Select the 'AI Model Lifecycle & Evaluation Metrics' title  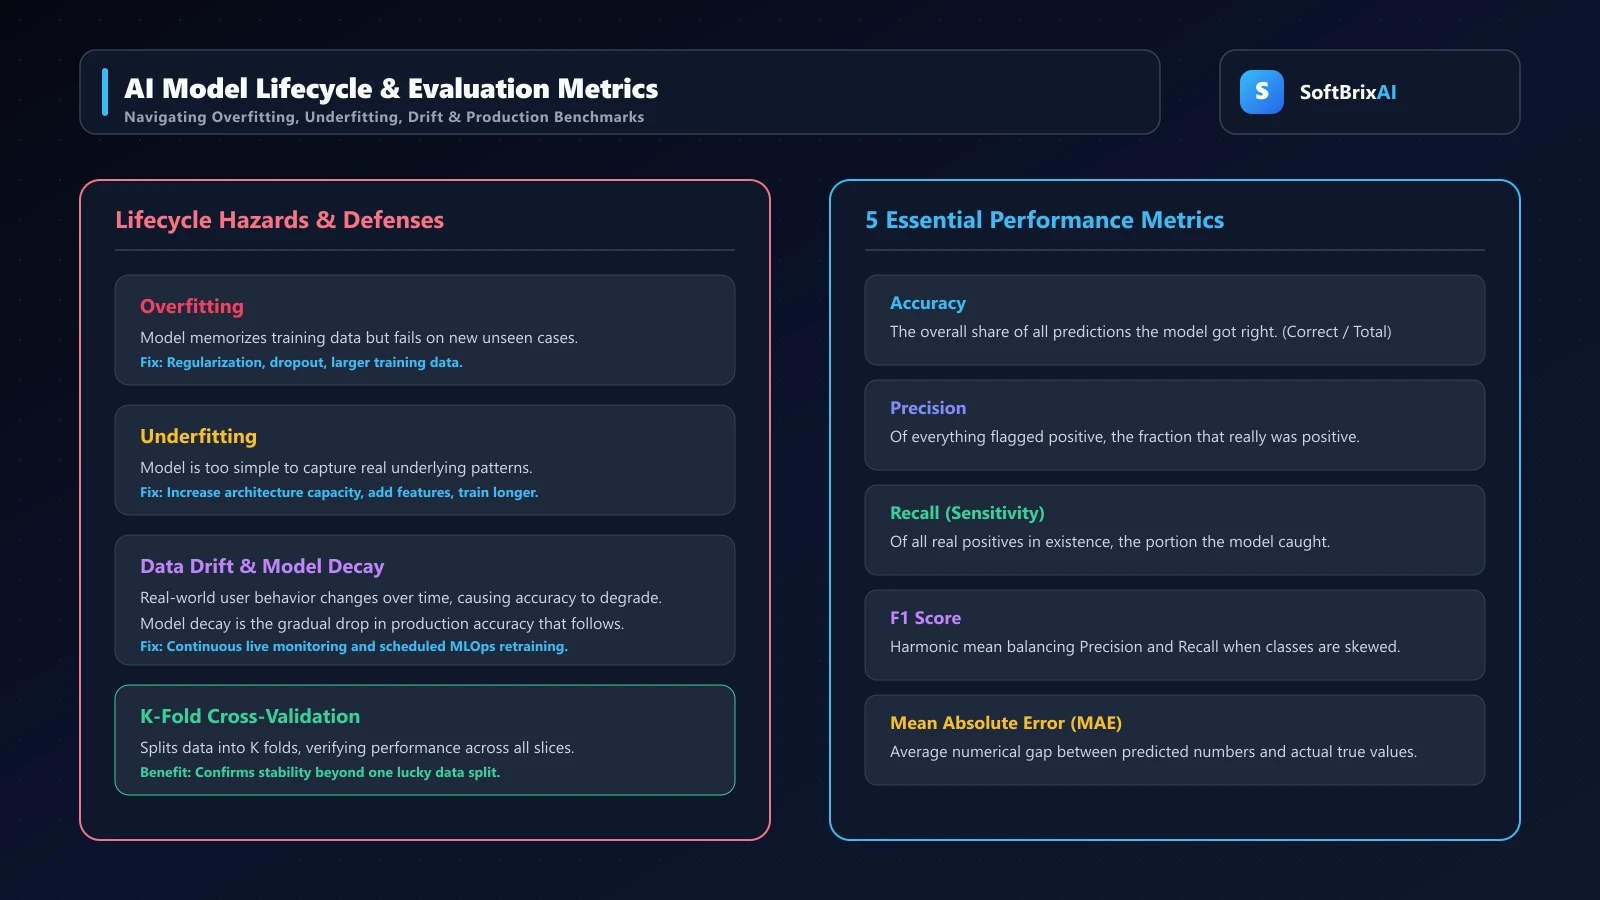[391, 89]
